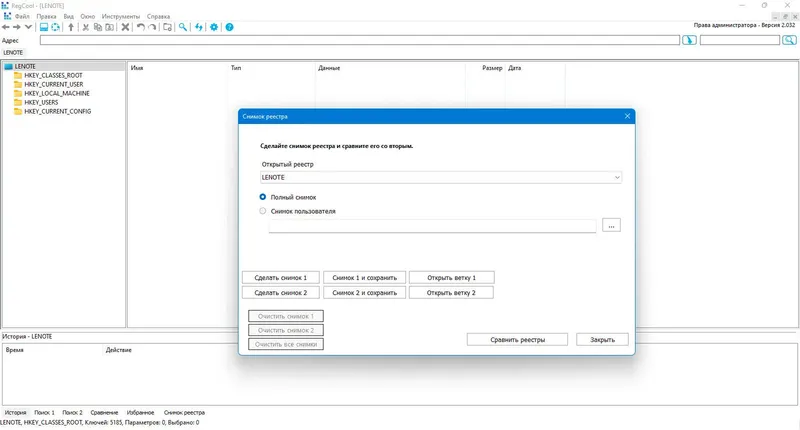
Task: Click the up one level arrow icon
Action: [x=71, y=27]
